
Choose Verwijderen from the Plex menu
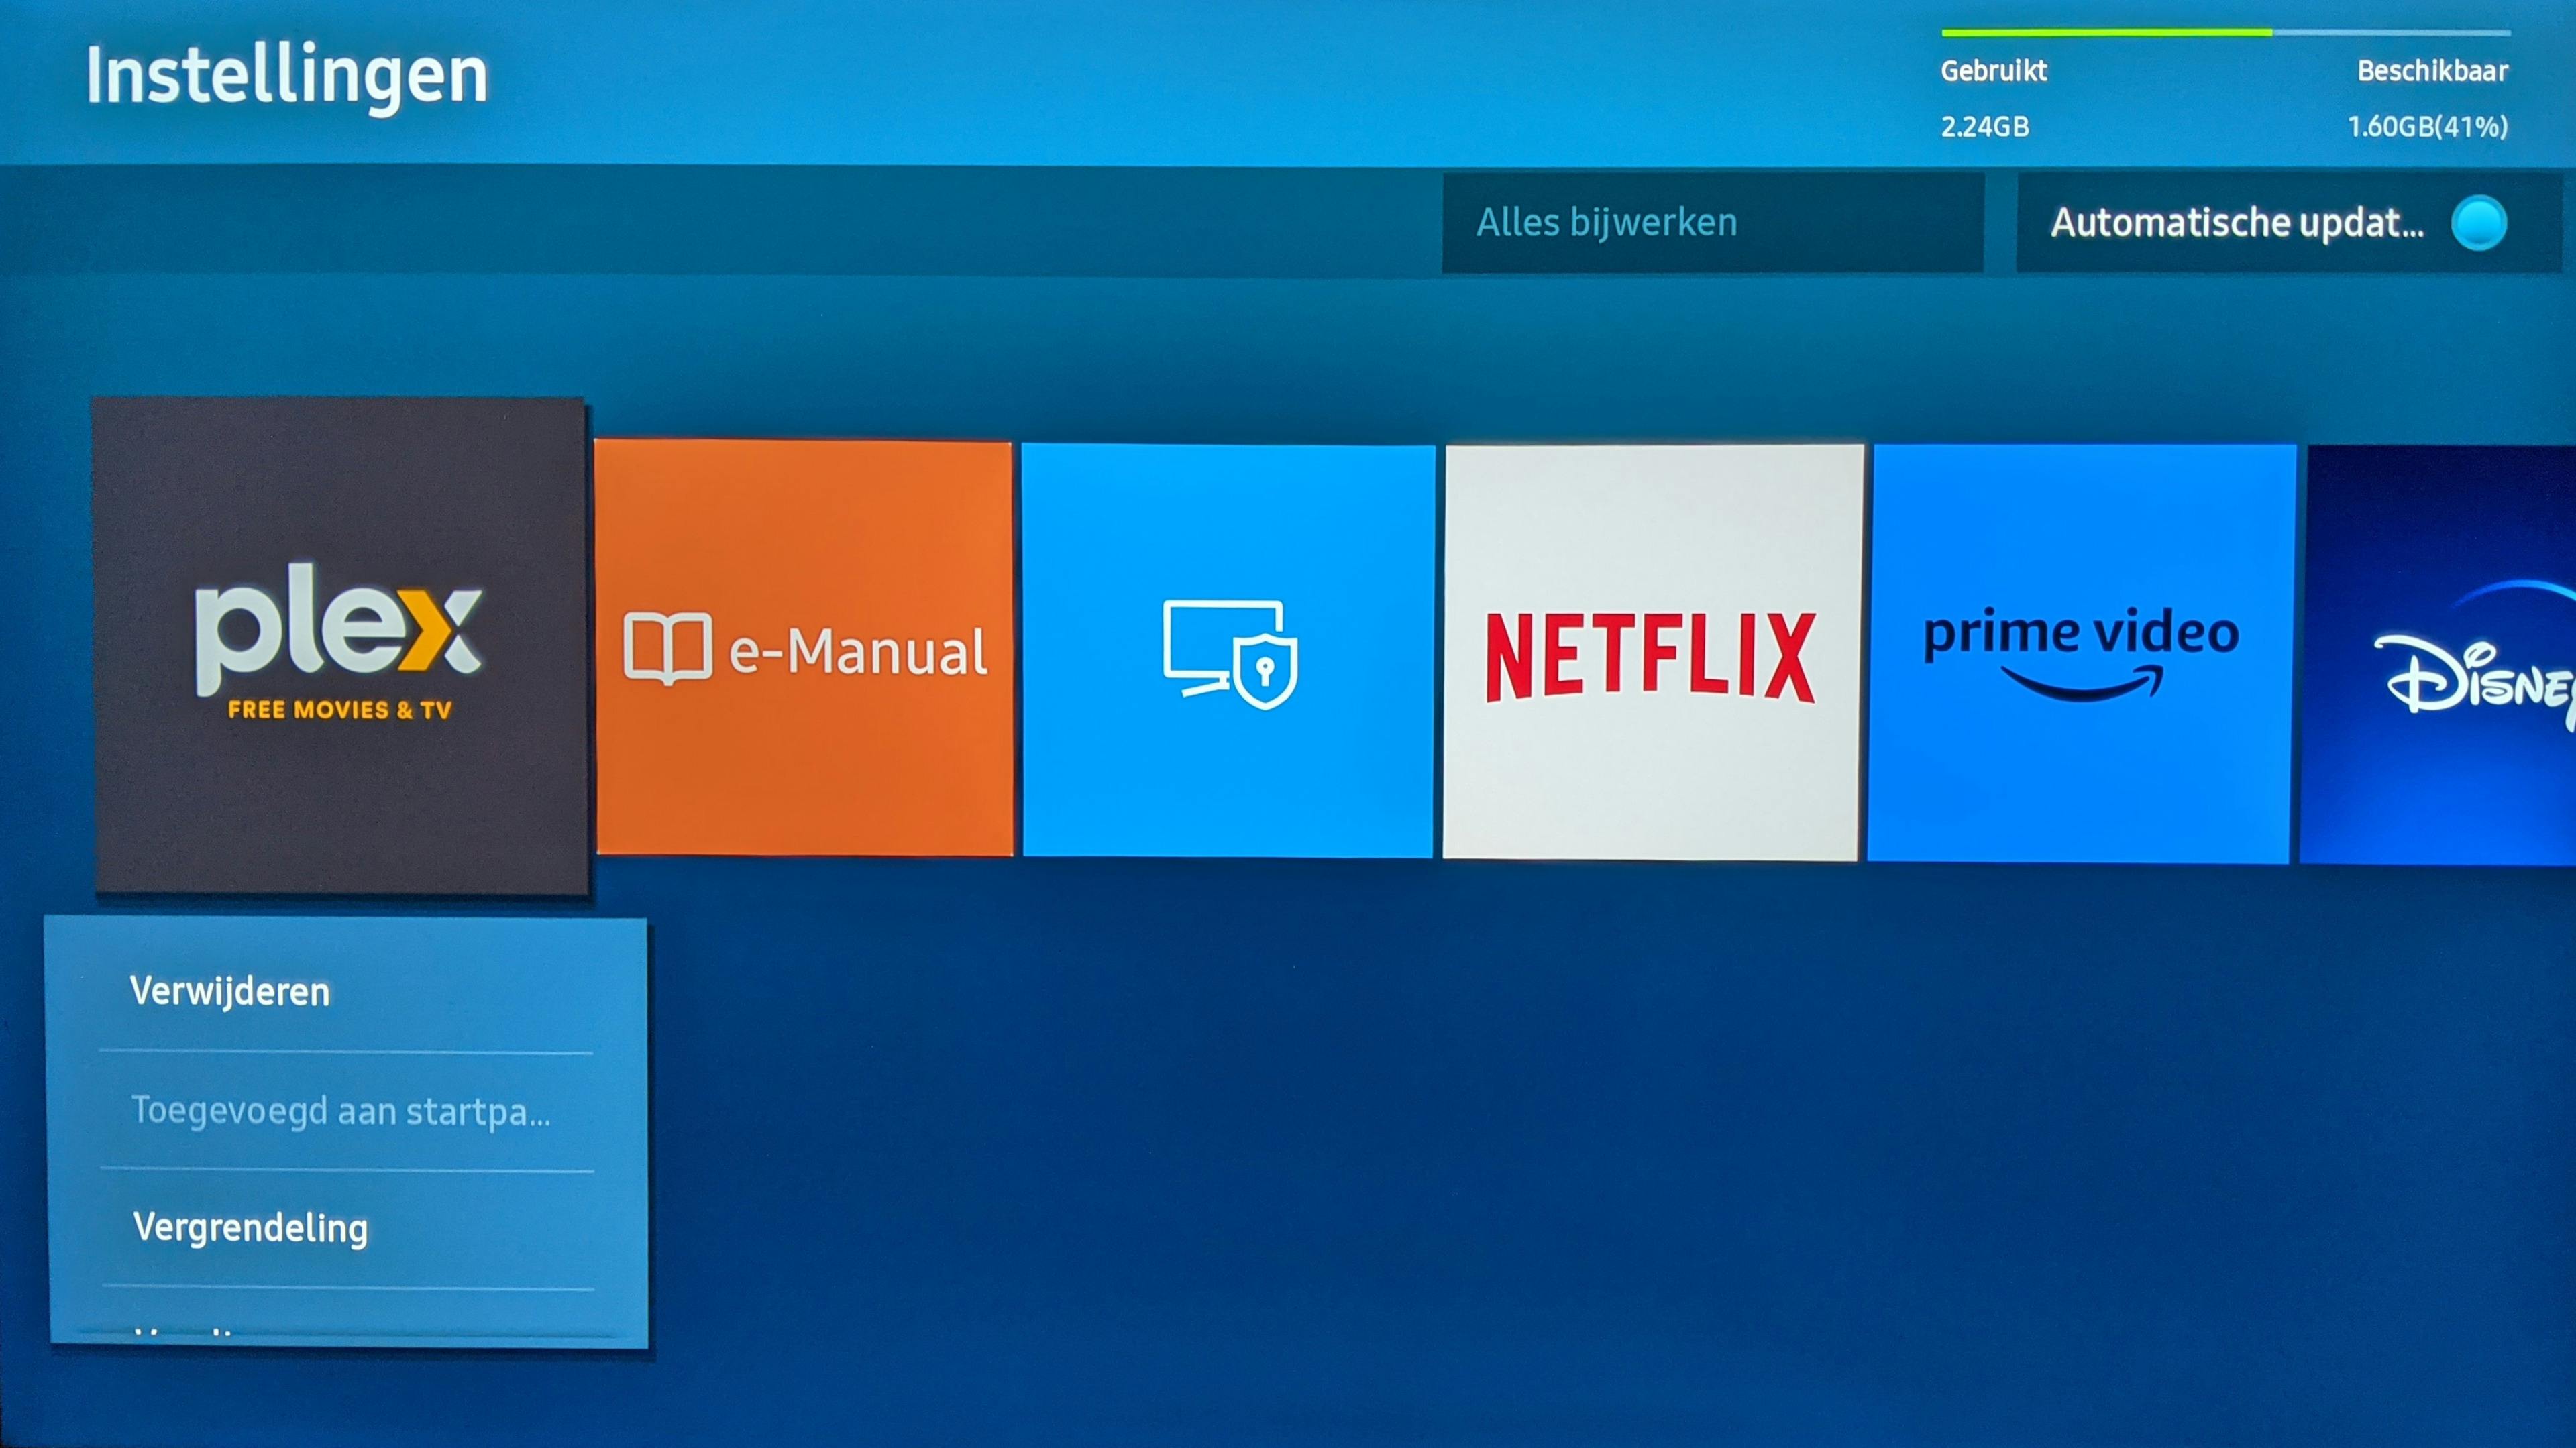(x=230, y=992)
